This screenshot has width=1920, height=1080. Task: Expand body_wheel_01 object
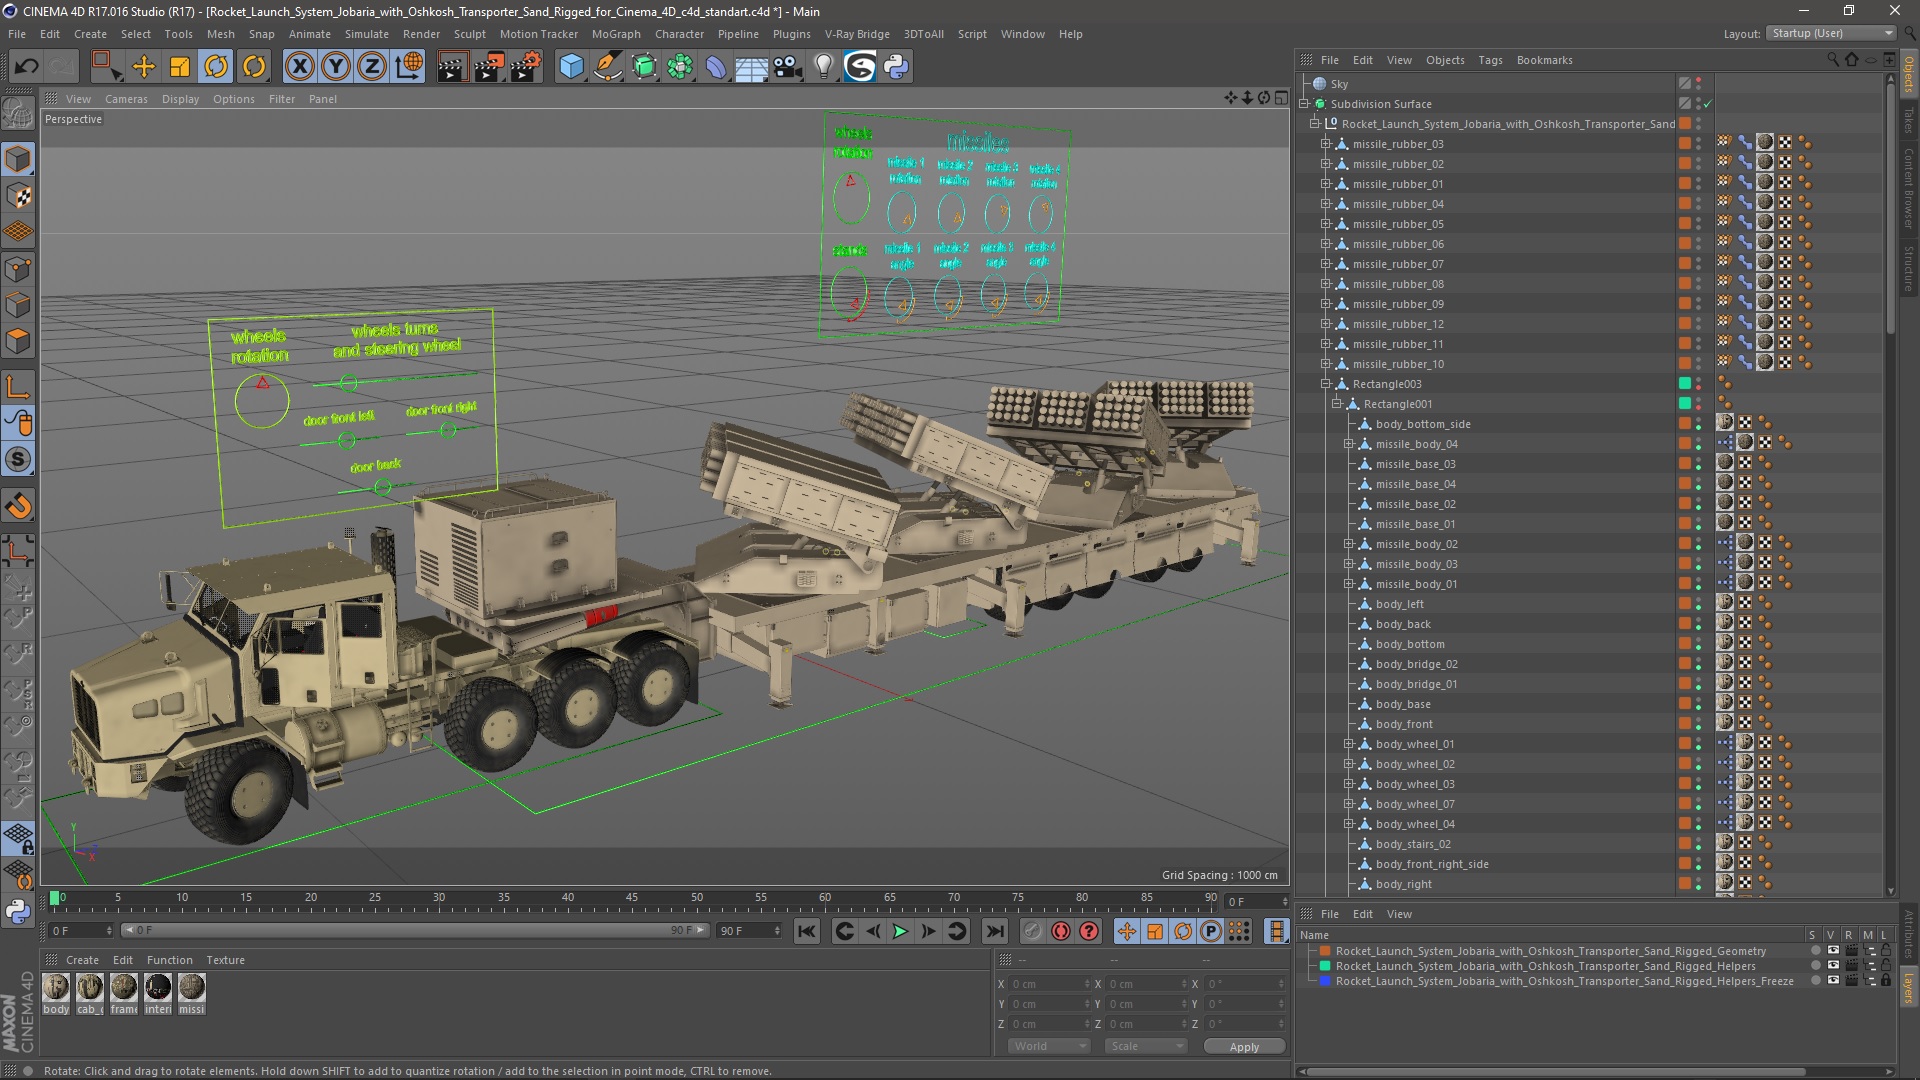click(1348, 744)
